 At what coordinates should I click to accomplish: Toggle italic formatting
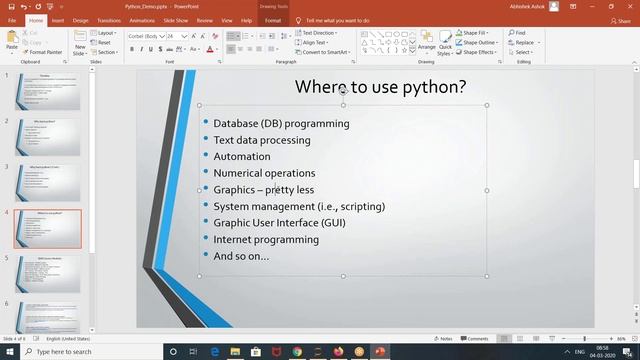coord(141,49)
